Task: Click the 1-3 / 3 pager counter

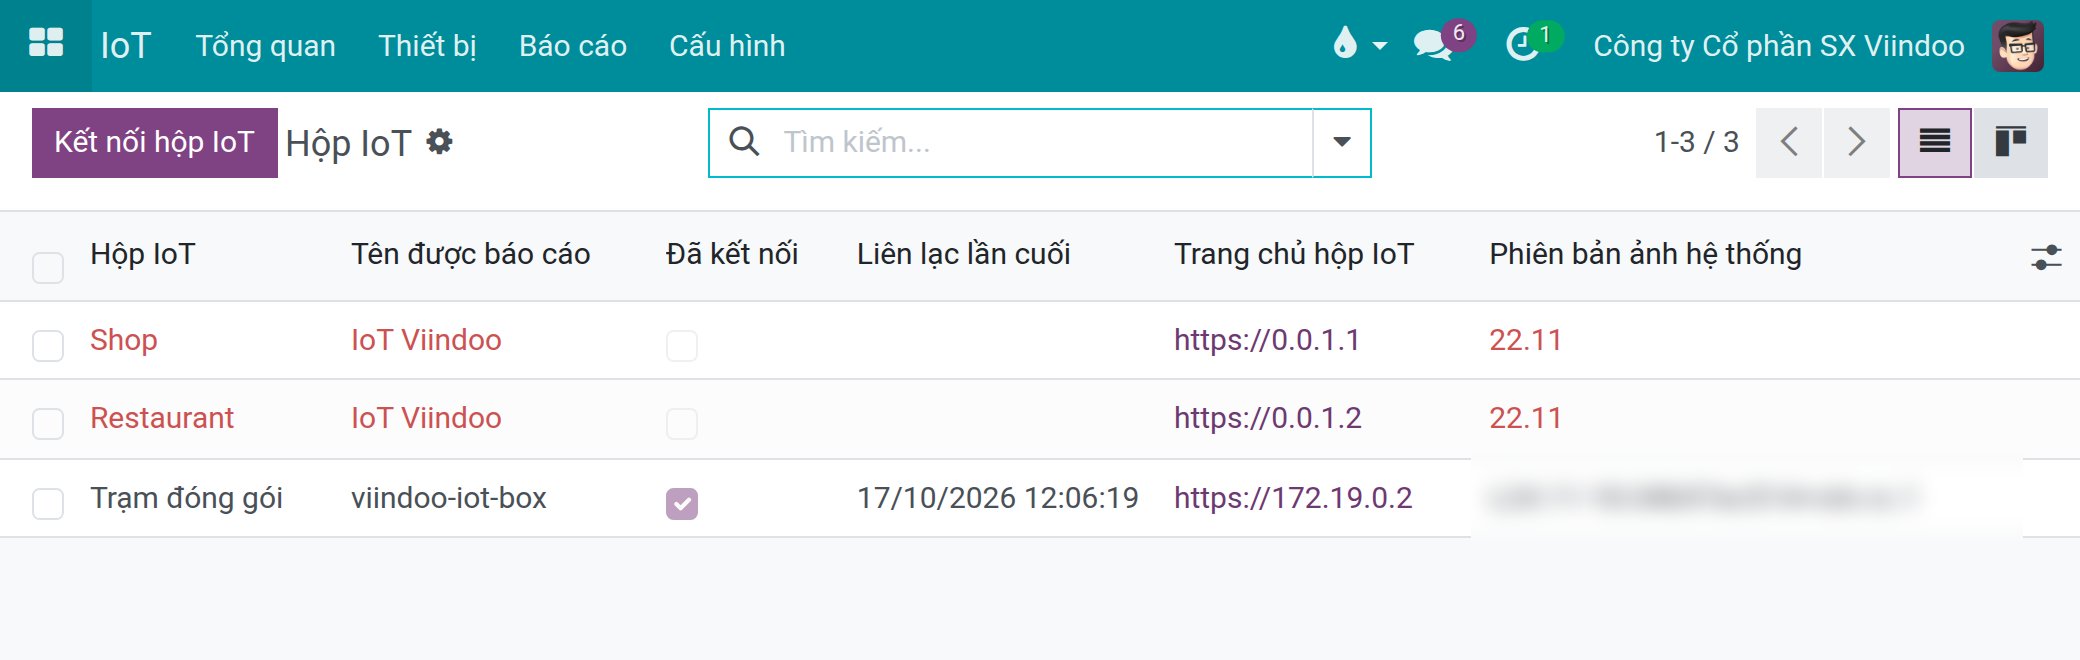Action: point(1696,142)
